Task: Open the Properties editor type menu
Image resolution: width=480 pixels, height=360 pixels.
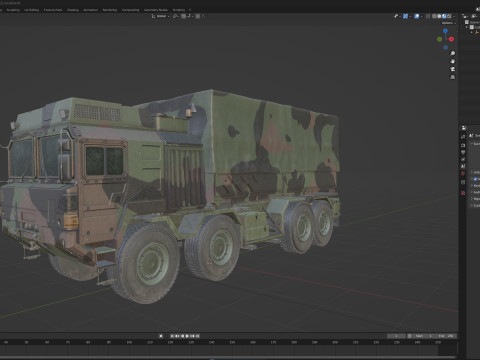Action: tap(464, 128)
